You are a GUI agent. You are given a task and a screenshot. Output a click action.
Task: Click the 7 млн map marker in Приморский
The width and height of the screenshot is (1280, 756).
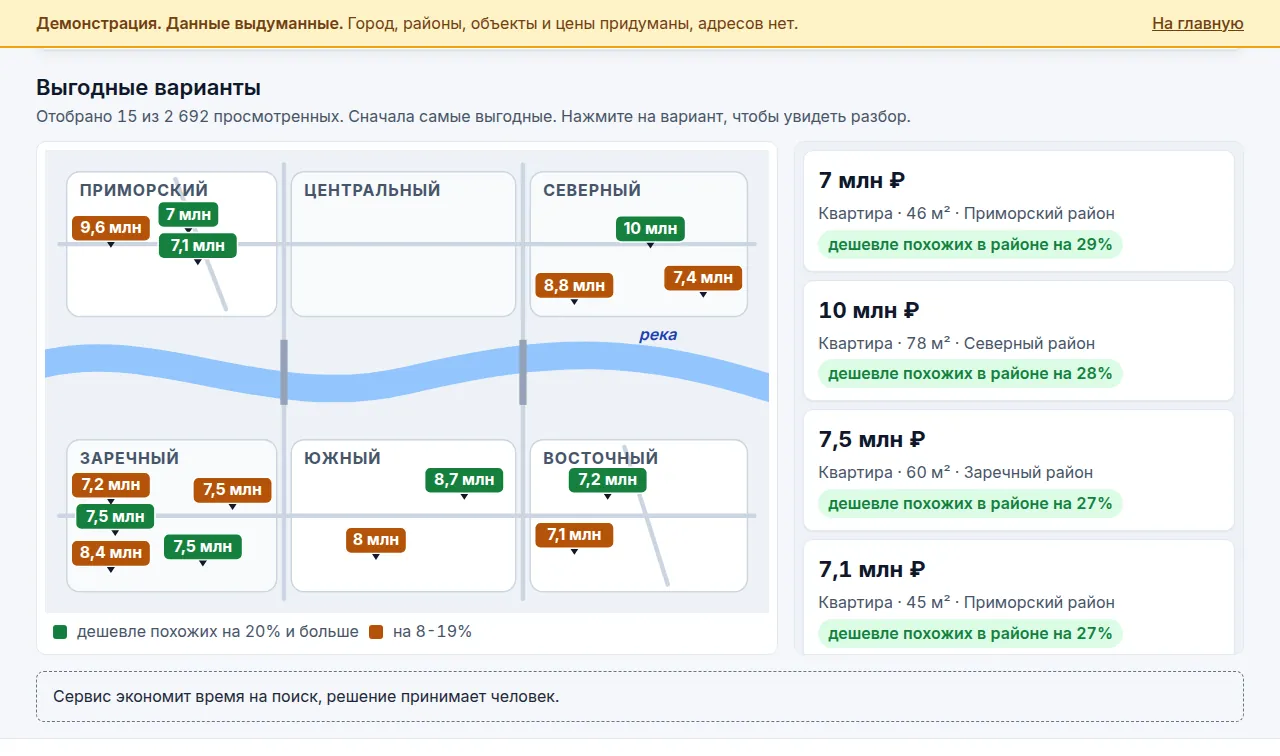point(188,214)
